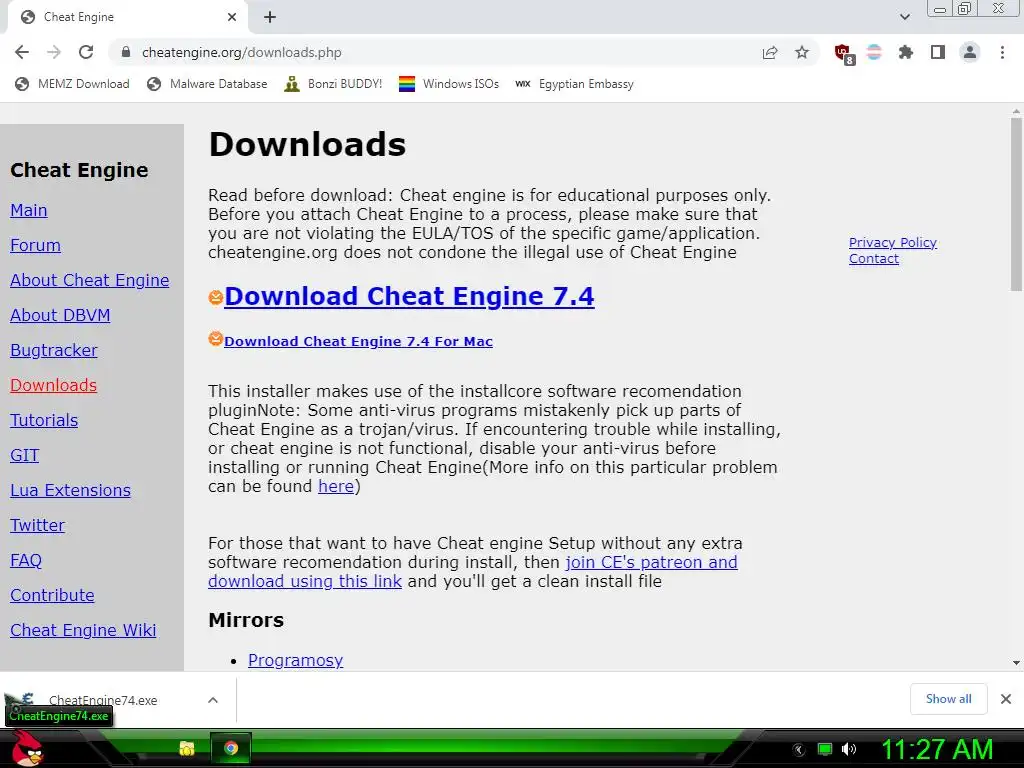
Task: Click Show all downloads button
Action: tap(948, 699)
